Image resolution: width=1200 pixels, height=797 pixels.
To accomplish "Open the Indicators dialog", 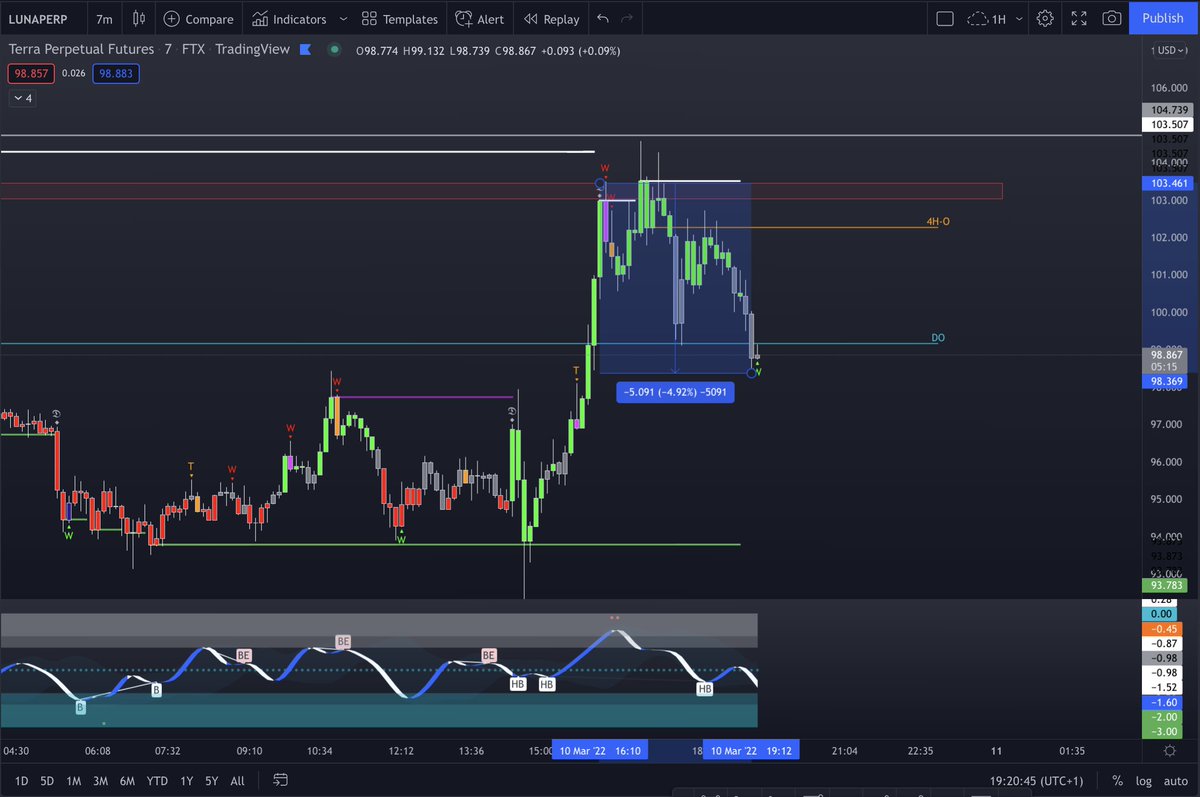I will [x=289, y=18].
